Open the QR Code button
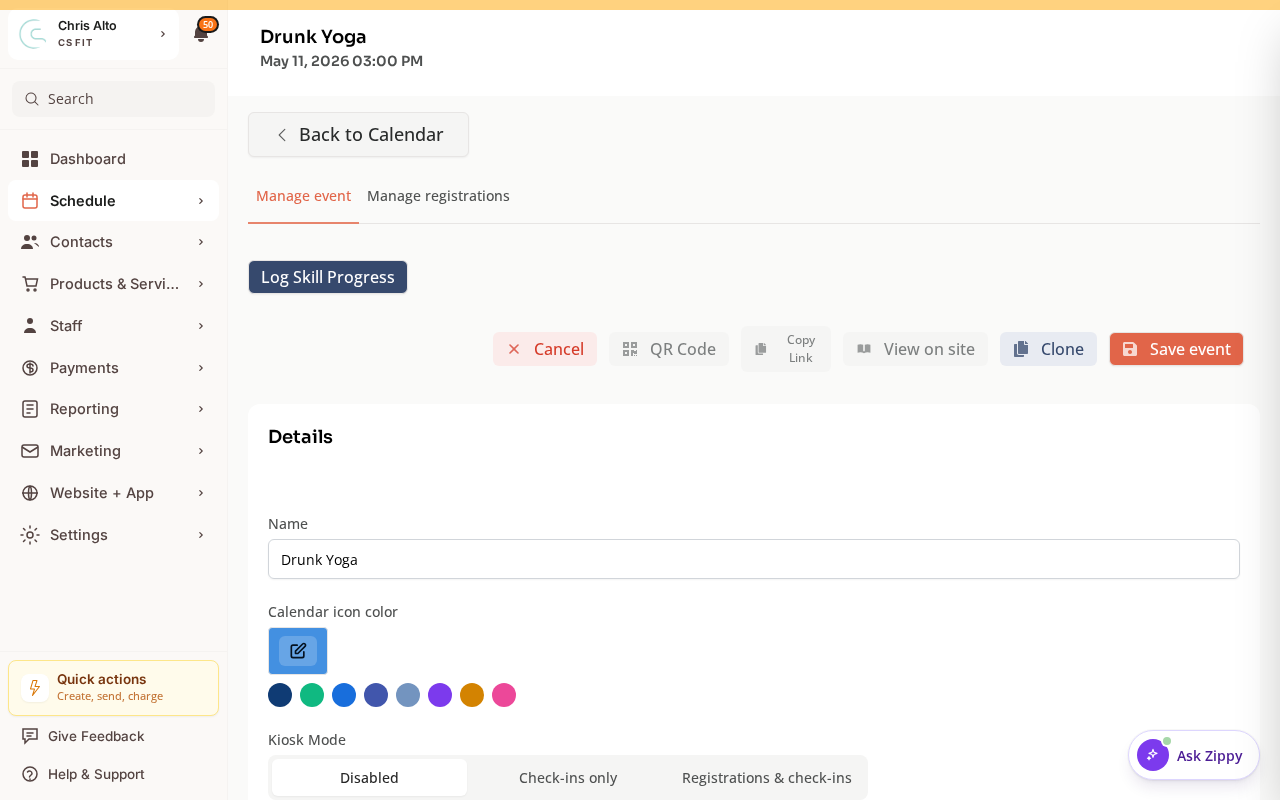 tap(669, 349)
